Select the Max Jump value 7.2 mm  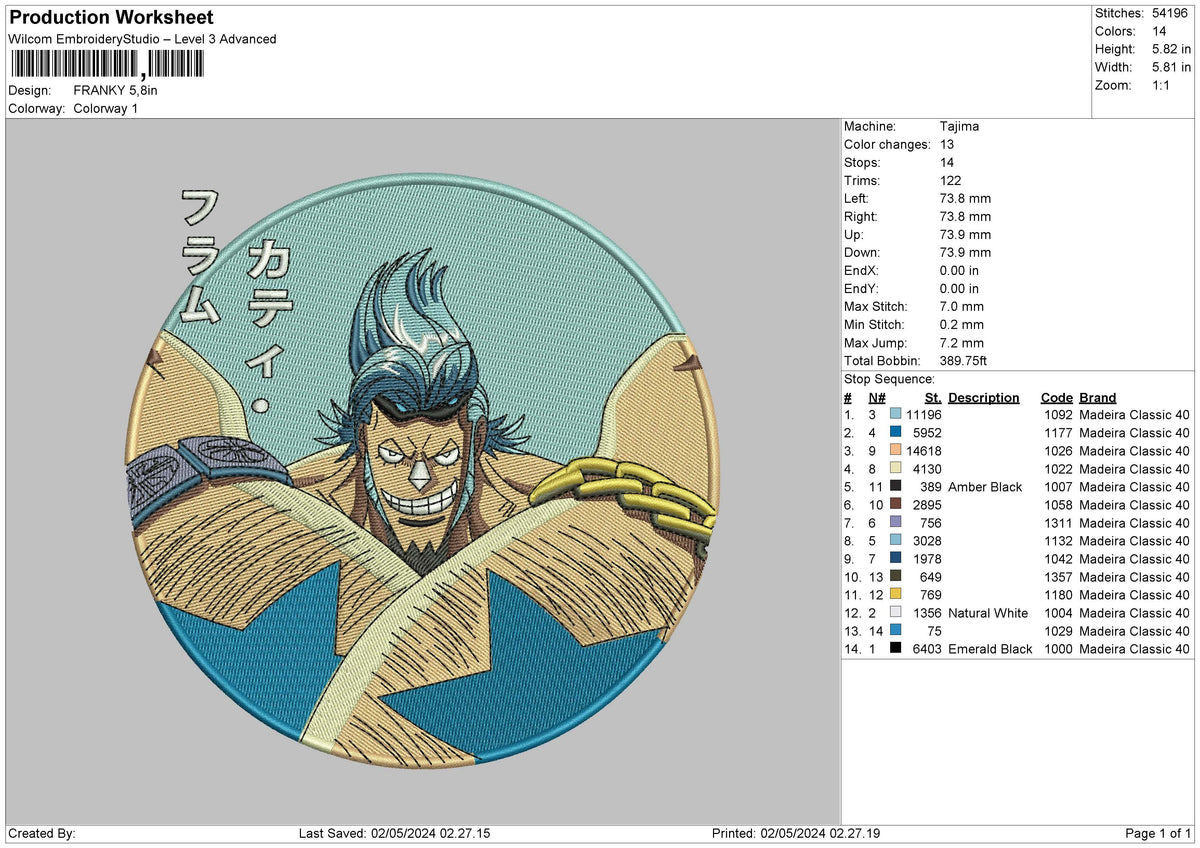click(961, 343)
